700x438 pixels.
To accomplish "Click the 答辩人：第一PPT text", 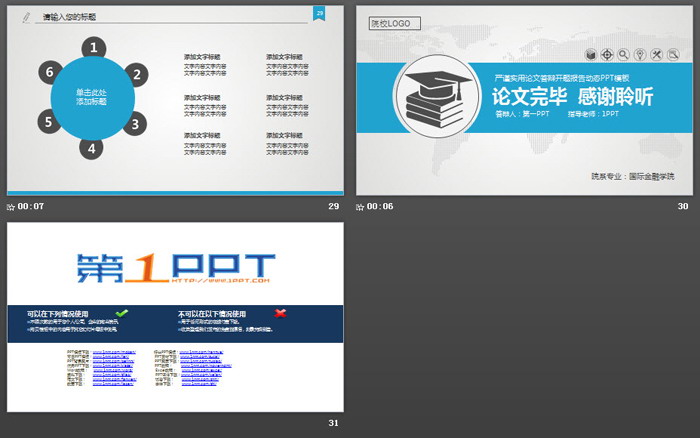I will [x=522, y=114].
